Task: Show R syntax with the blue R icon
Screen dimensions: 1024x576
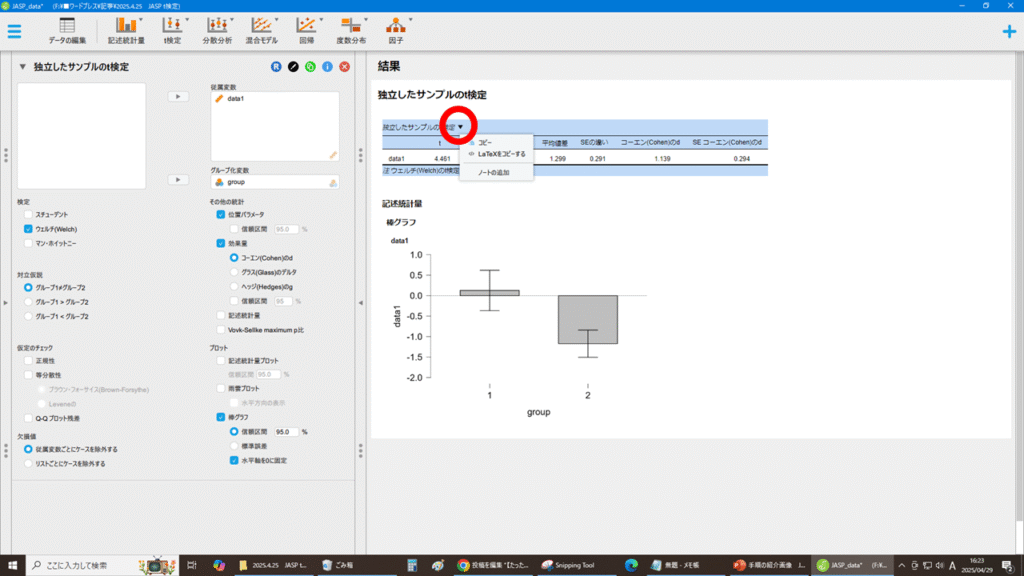Action: tap(276, 67)
